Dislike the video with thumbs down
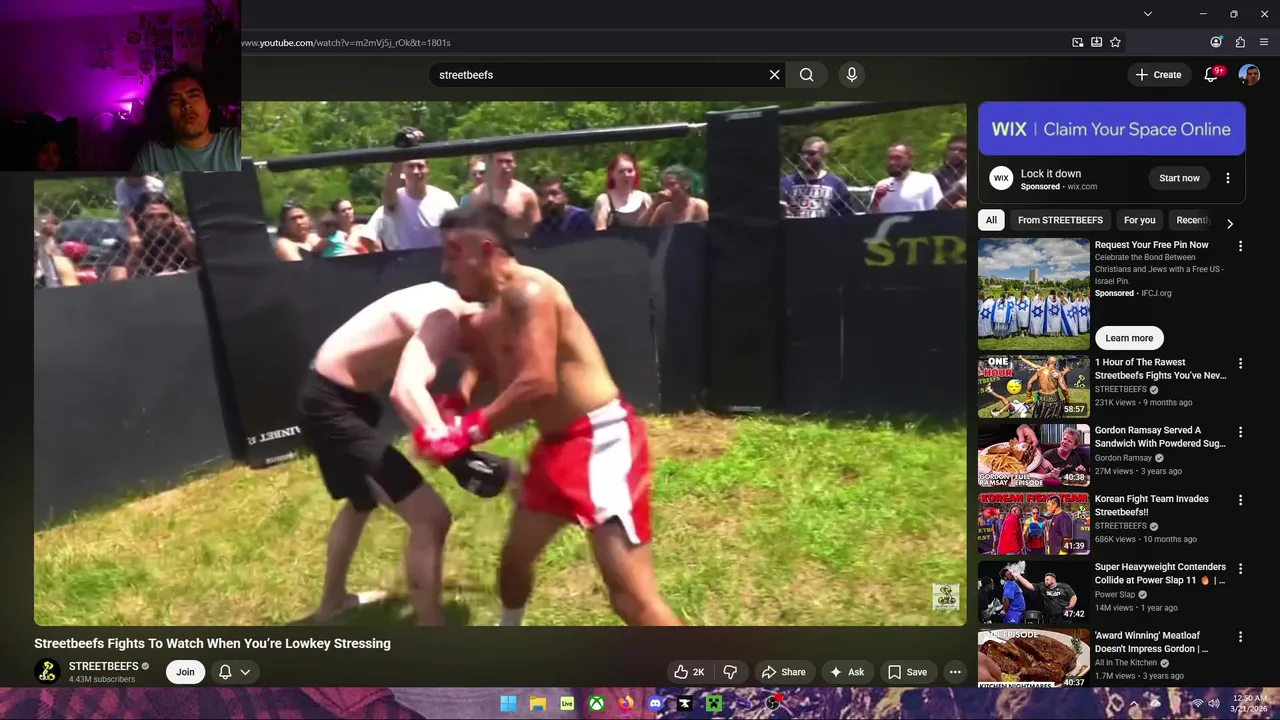This screenshot has height=720, width=1280. (730, 672)
